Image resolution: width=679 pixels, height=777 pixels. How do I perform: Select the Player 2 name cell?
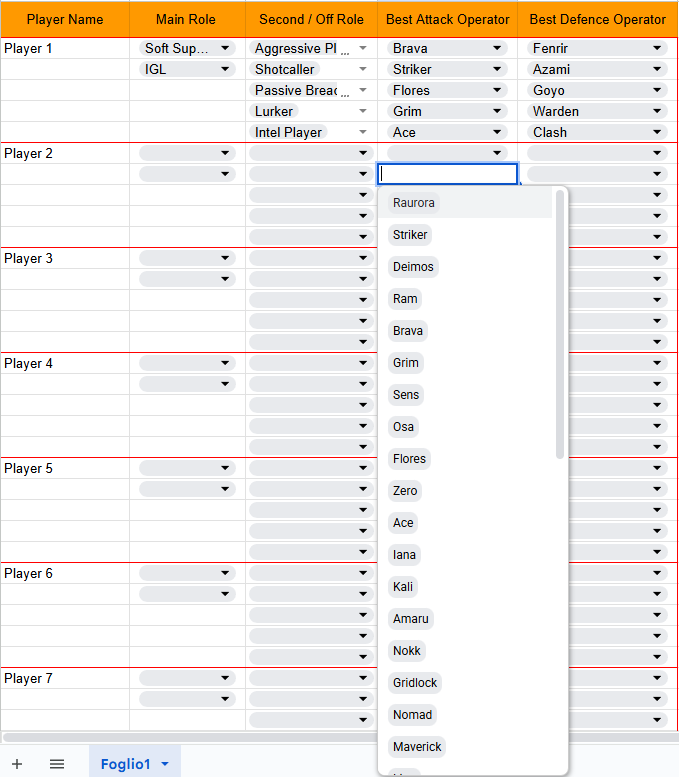tap(65, 153)
